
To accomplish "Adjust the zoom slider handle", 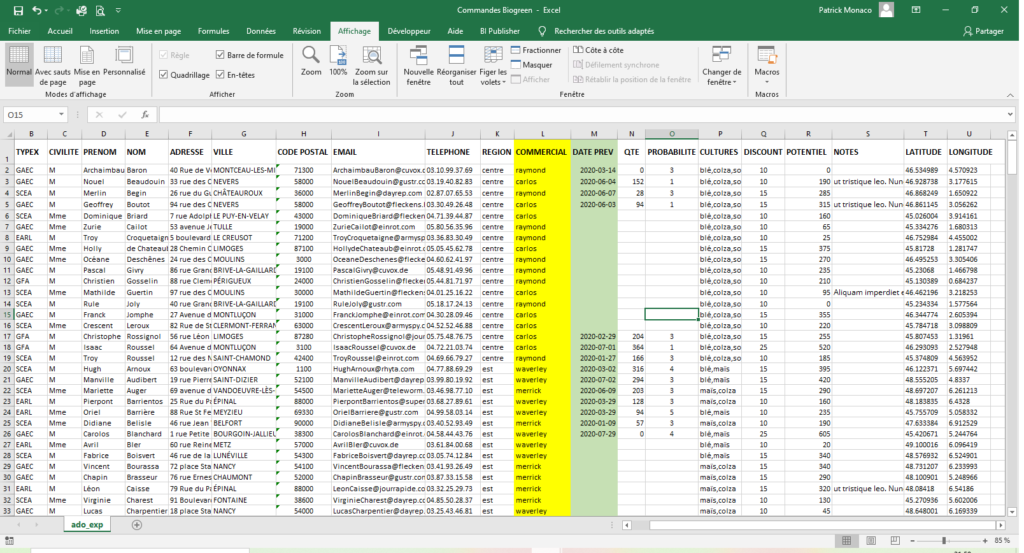I will 944,541.
